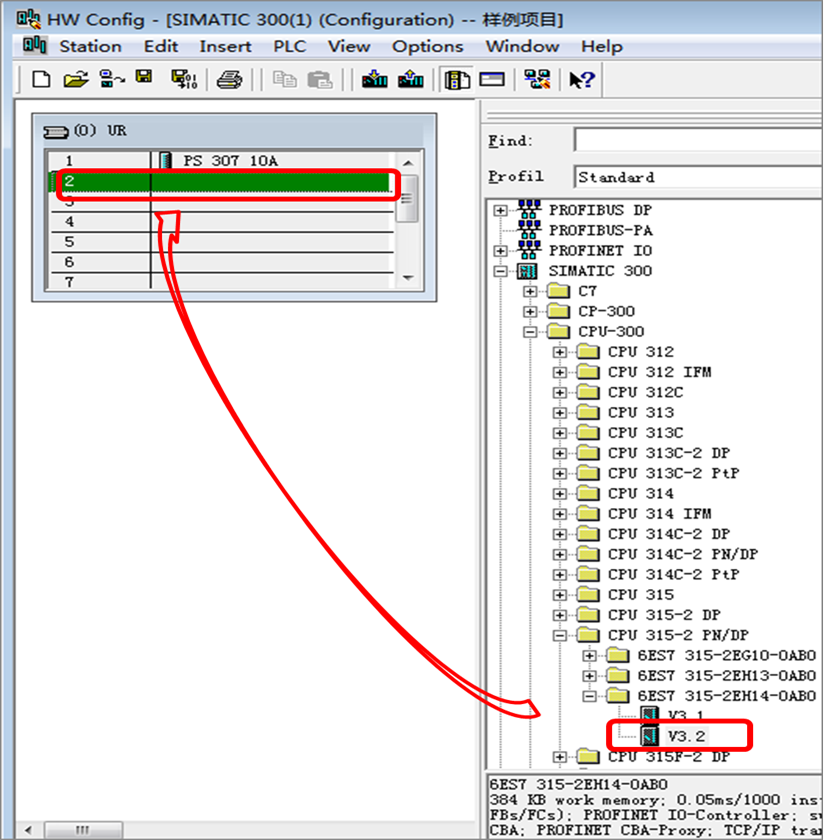Click the New station toolbar icon
The width and height of the screenshot is (824, 840).
pos(41,79)
